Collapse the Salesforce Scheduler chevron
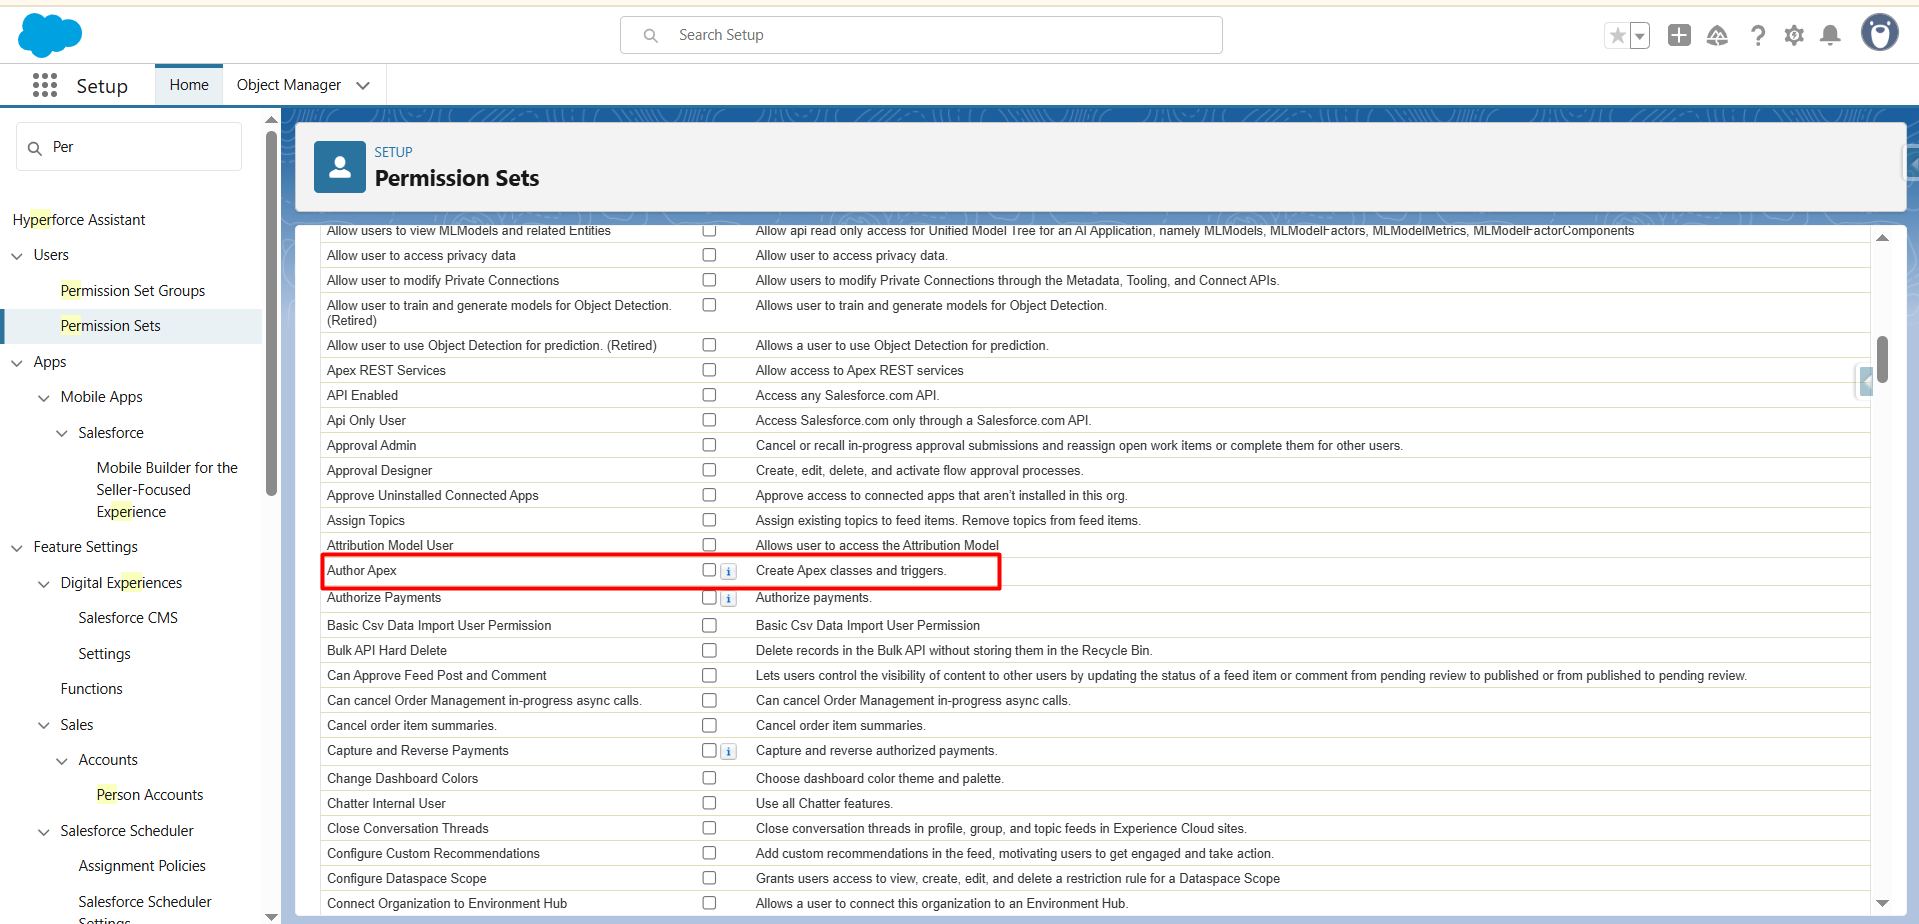 click(x=44, y=832)
